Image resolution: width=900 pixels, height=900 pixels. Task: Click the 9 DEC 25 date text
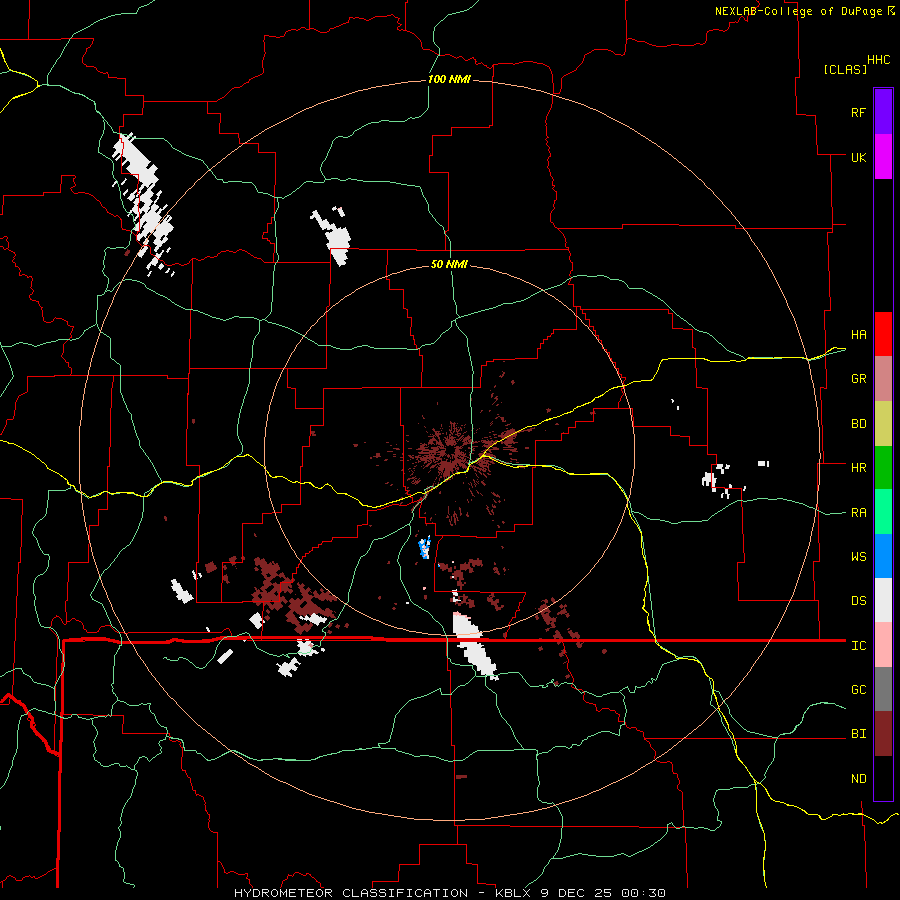click(x=576, y=893)
